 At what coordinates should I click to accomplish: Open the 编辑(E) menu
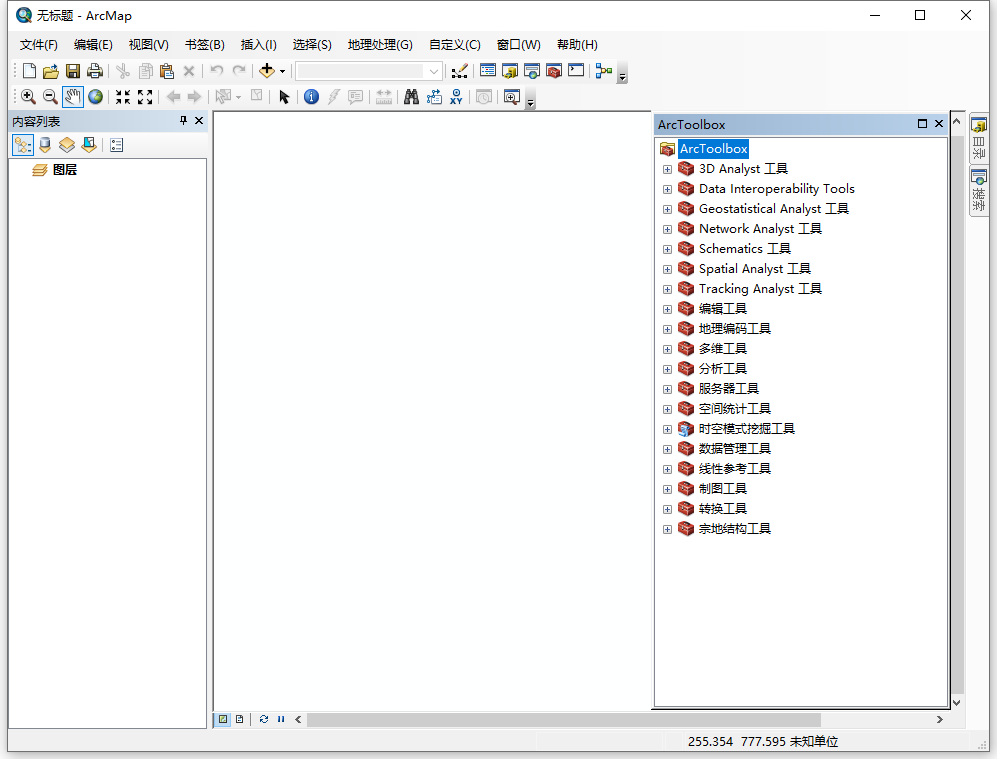[x=93, y=44]
